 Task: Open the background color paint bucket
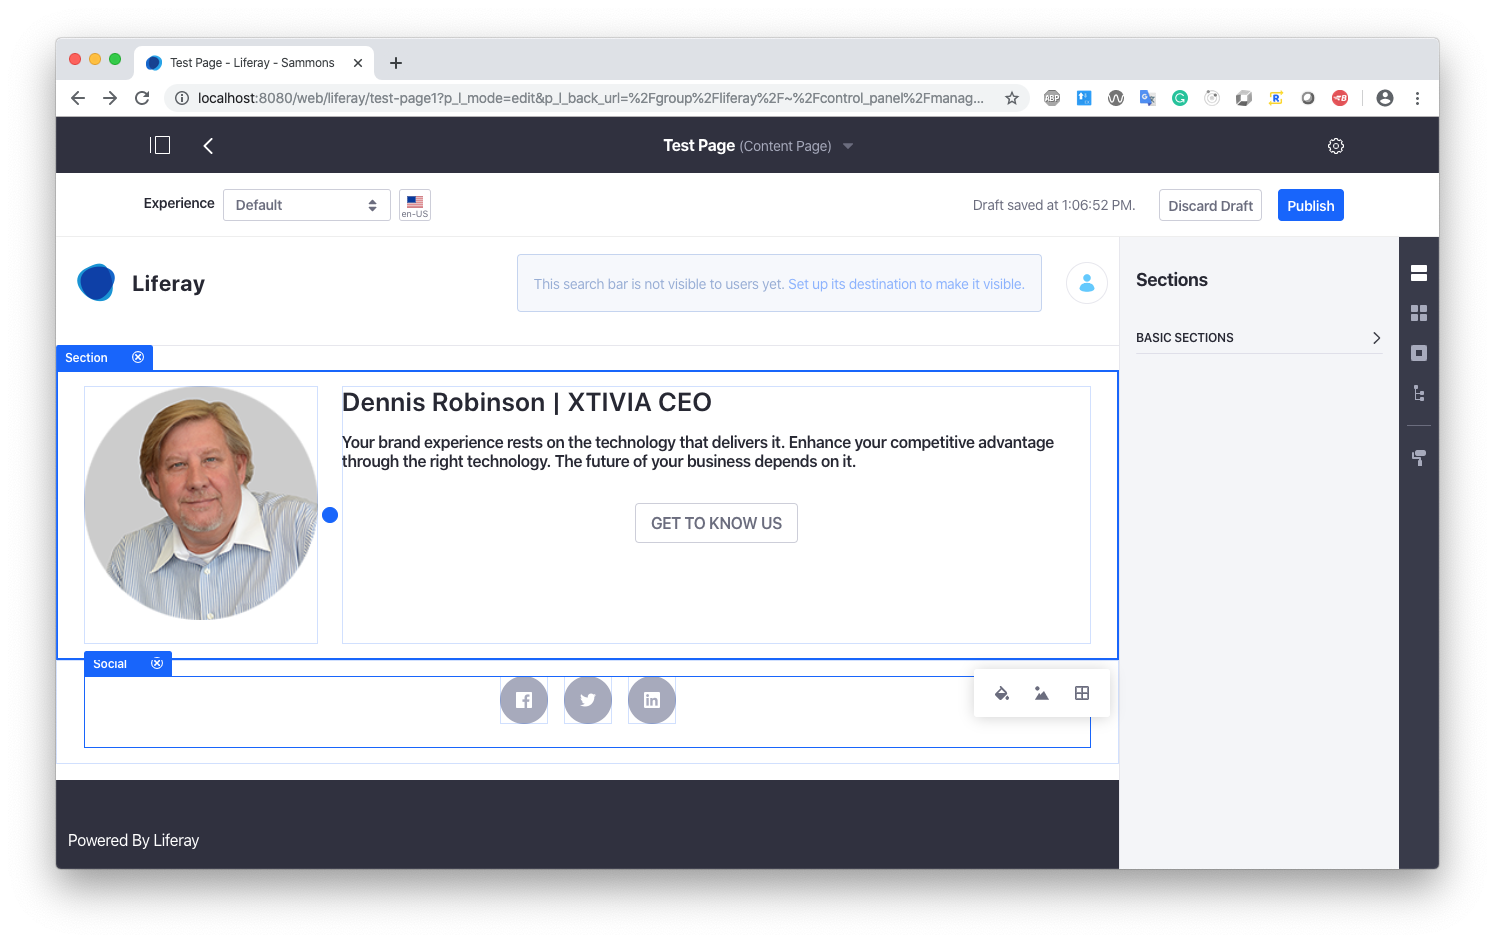click(1001, 693)
